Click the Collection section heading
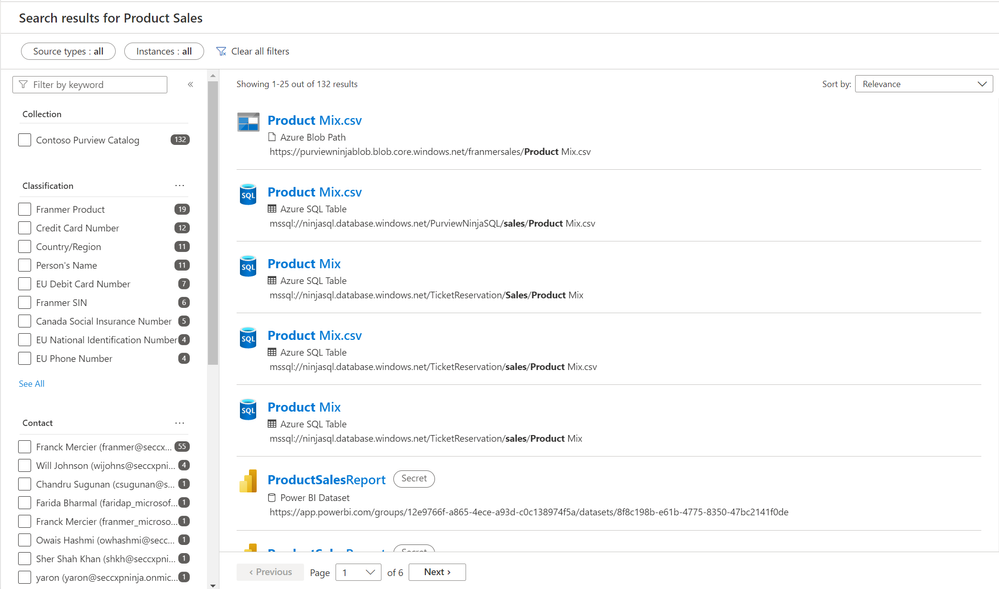The image size is (999, 589). [x=42, y=114]
